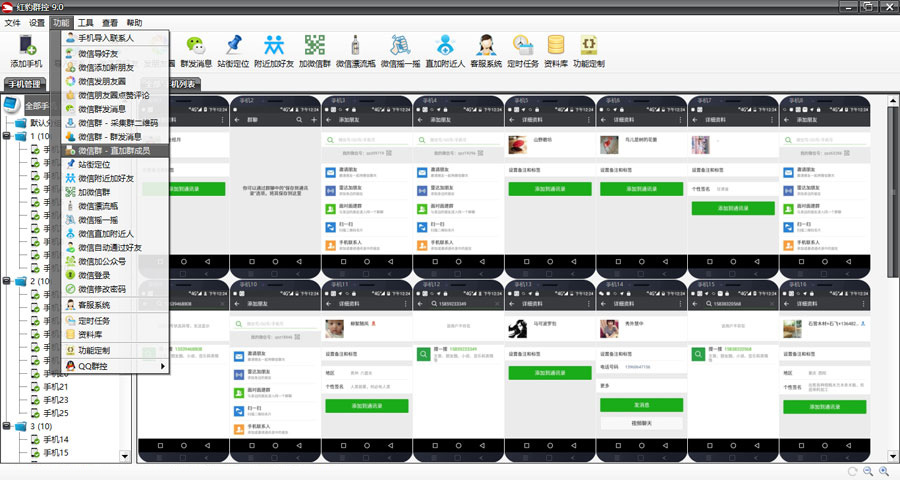Screen dimensions: 900x480
Task: Click the 加微信群 QR code toolbar icon
Action: tap(315, 51)
